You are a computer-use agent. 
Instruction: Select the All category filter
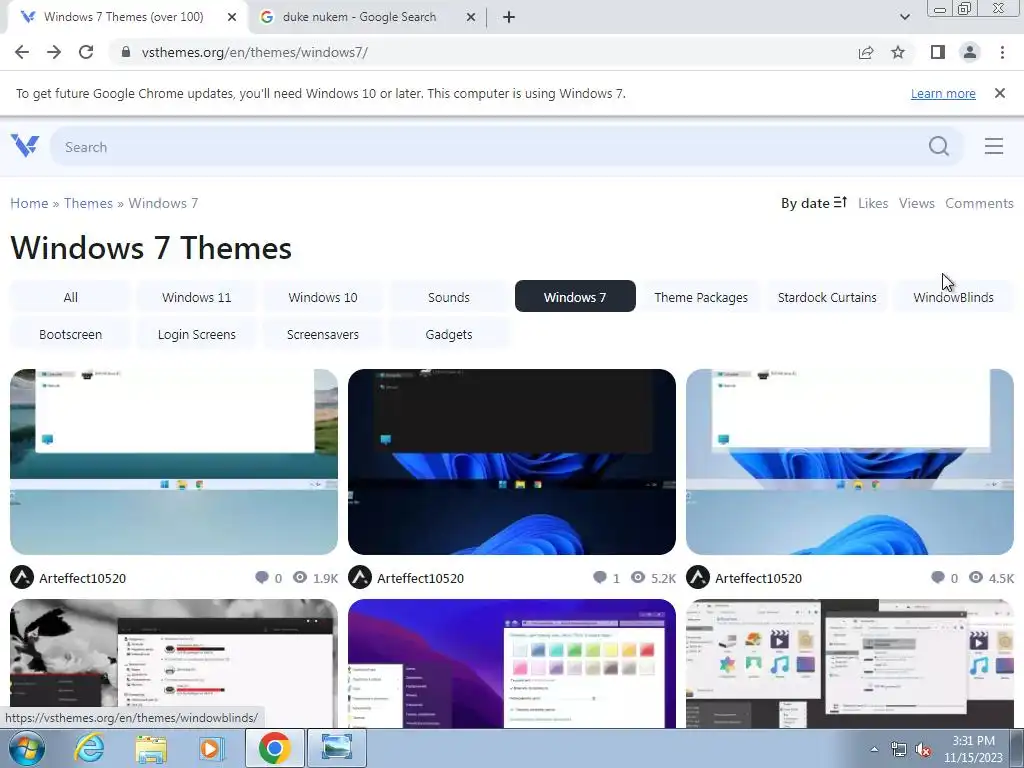tap(71, 297)
